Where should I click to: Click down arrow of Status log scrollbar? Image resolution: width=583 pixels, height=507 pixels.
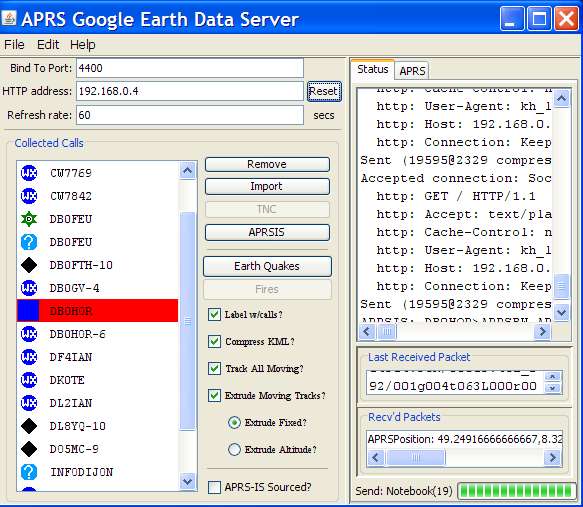(561, 312)
